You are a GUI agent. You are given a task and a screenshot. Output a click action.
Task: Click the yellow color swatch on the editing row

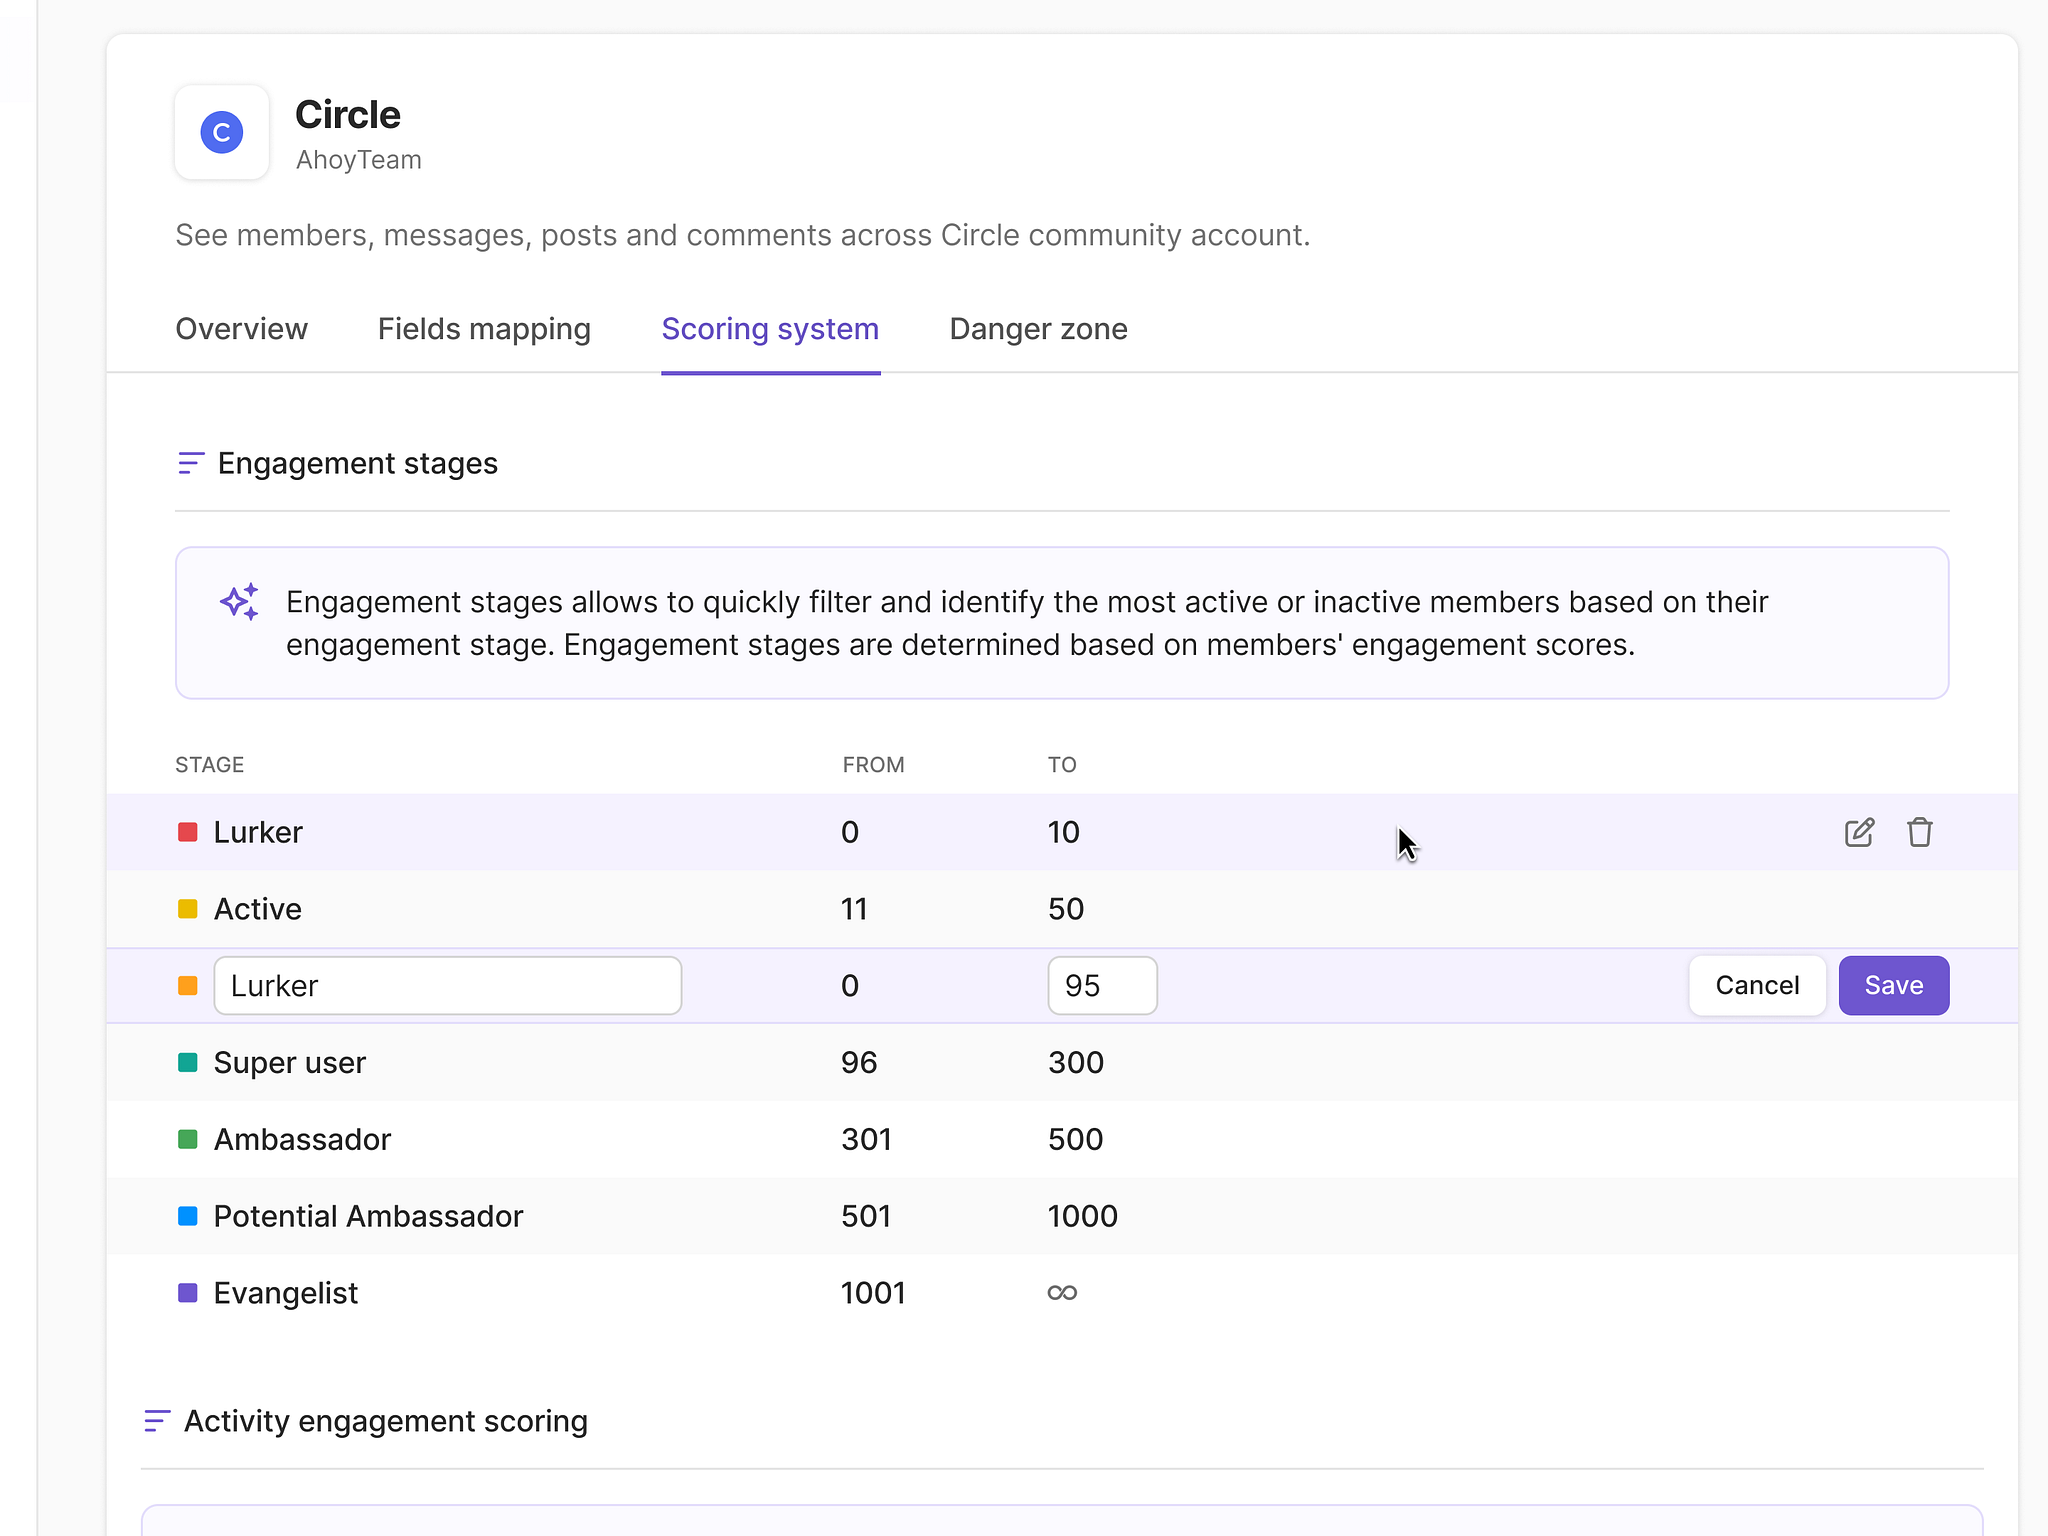click(187, 985)
